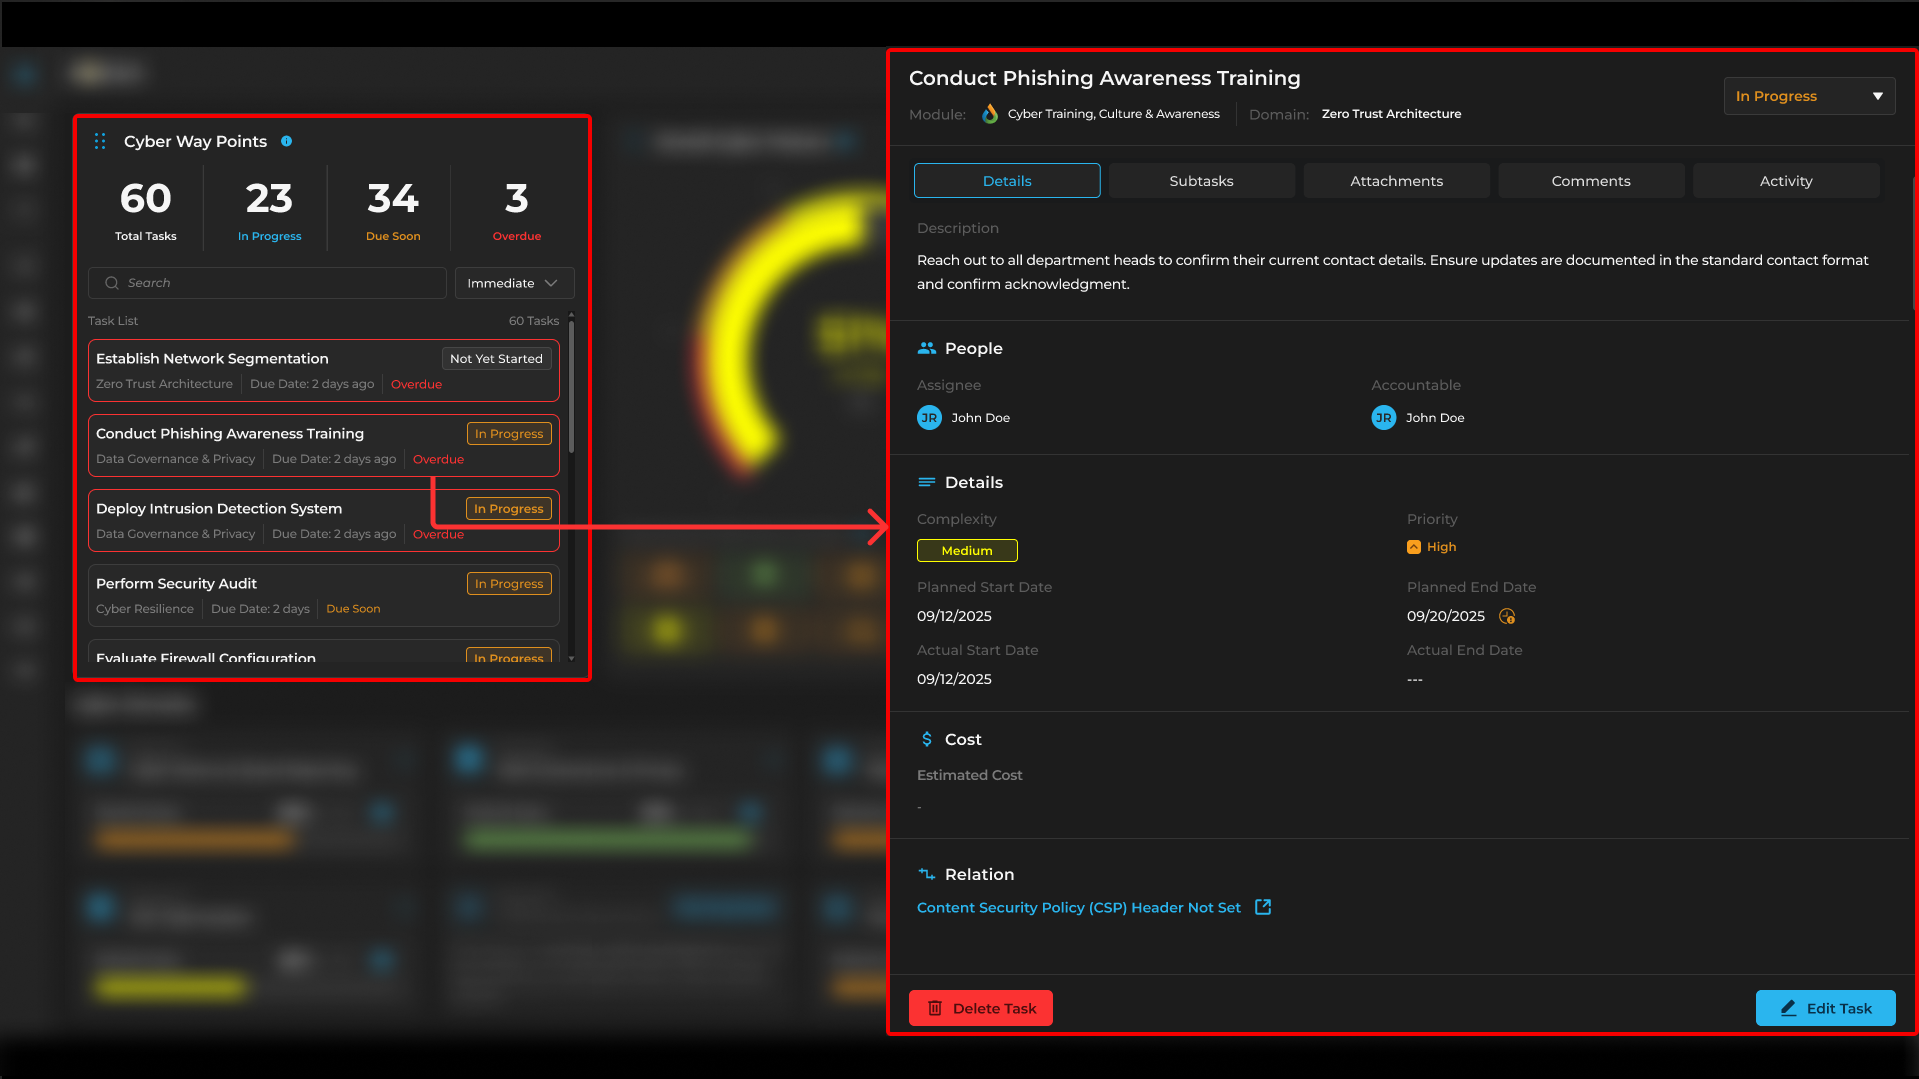
Task: Click the info icon beside Cyber Way Points
Action: click(x=287, y=141)
